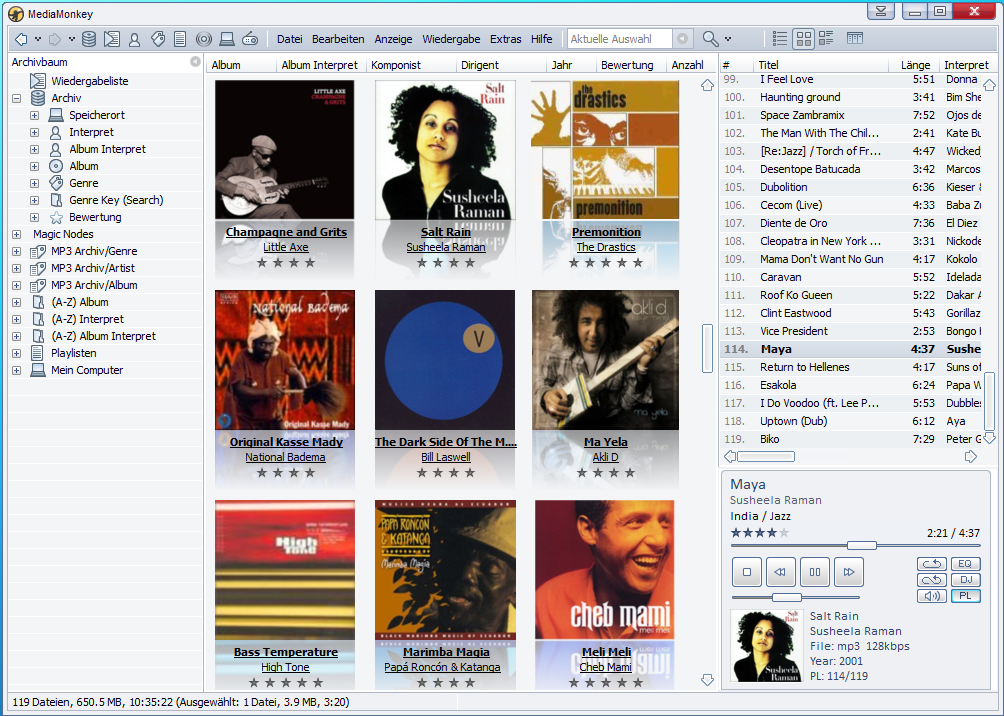Click the back navigation arrow in toolbar
The width and height of the screenshot is (1004, 716).
click(21, 39)
